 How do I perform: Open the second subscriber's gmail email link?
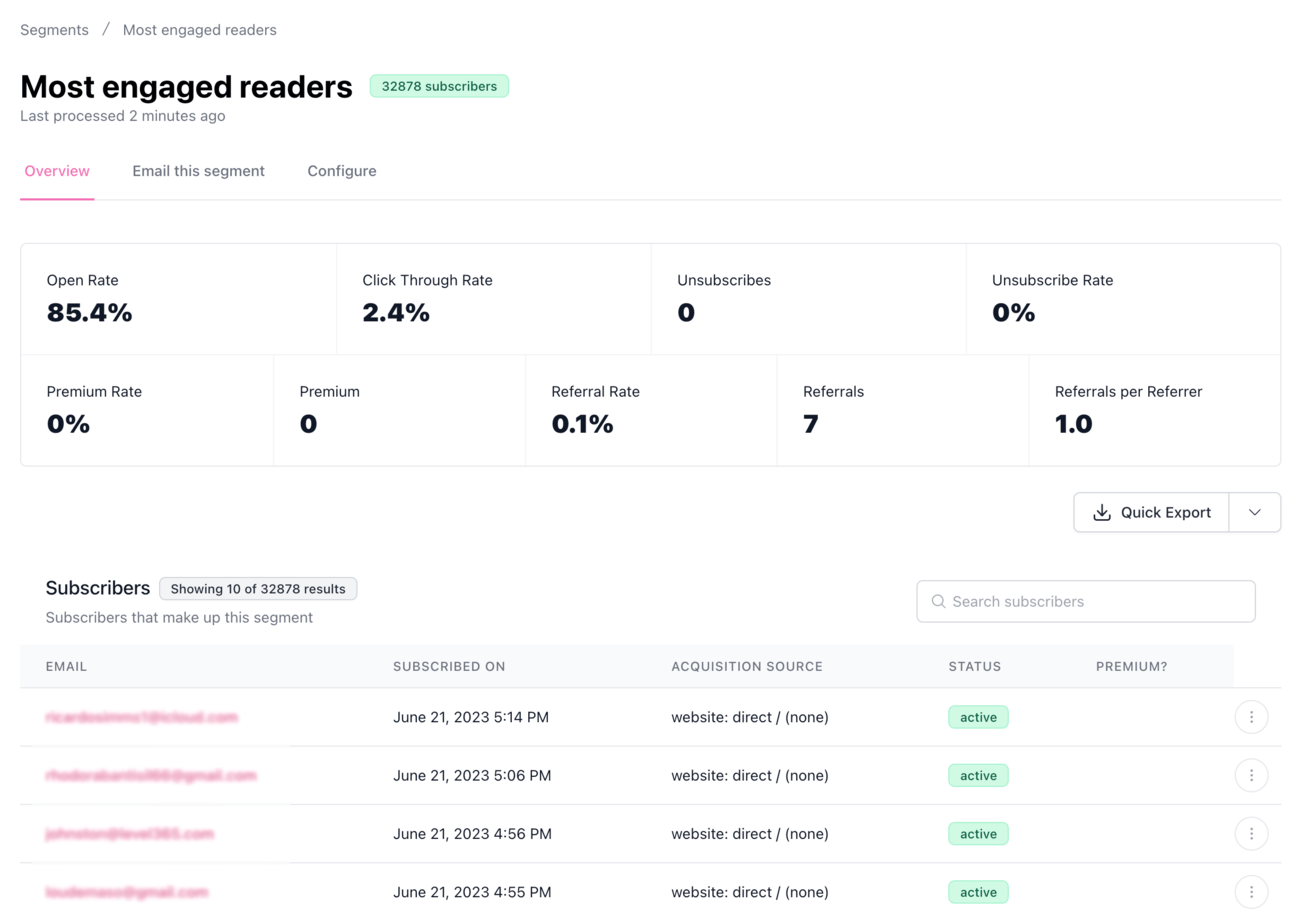(x=151, y=775)
